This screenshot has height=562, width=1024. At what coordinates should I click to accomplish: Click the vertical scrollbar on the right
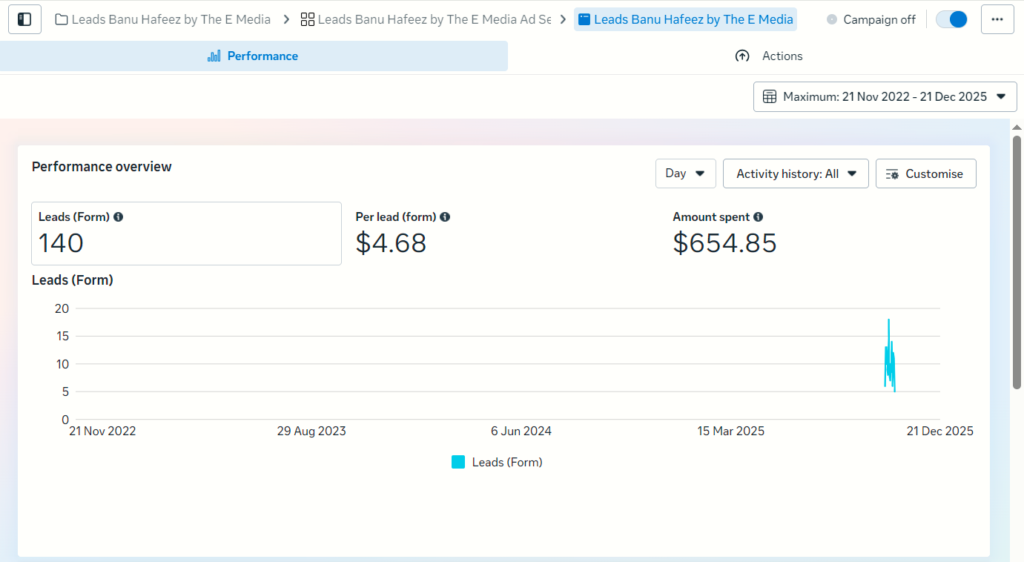click(x=1017, y=260)
